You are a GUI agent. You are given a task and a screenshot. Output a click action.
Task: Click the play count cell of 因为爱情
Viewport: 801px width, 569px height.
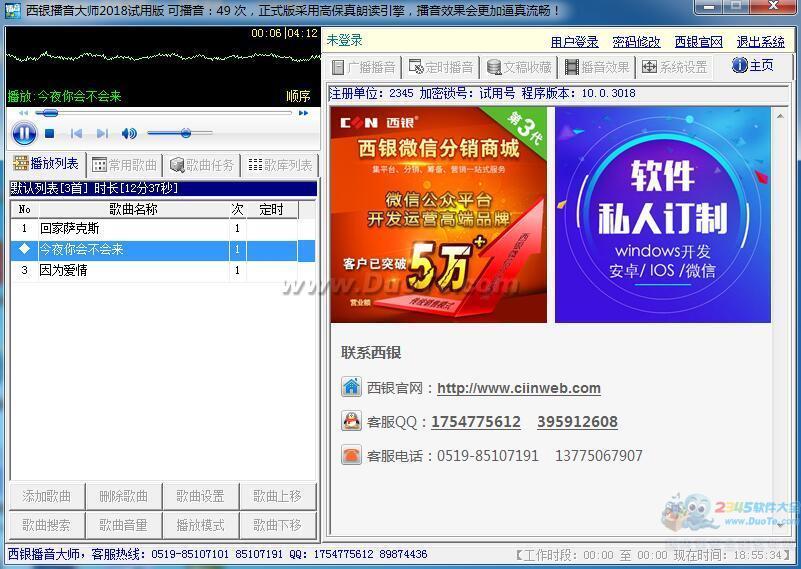[x=238, y=270]
